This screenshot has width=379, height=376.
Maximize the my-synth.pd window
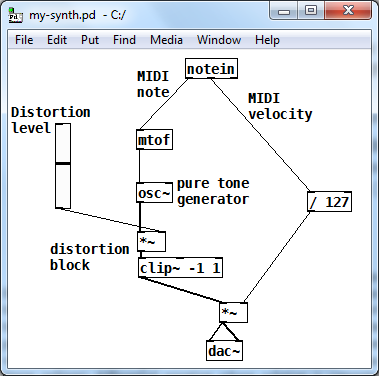311,11
